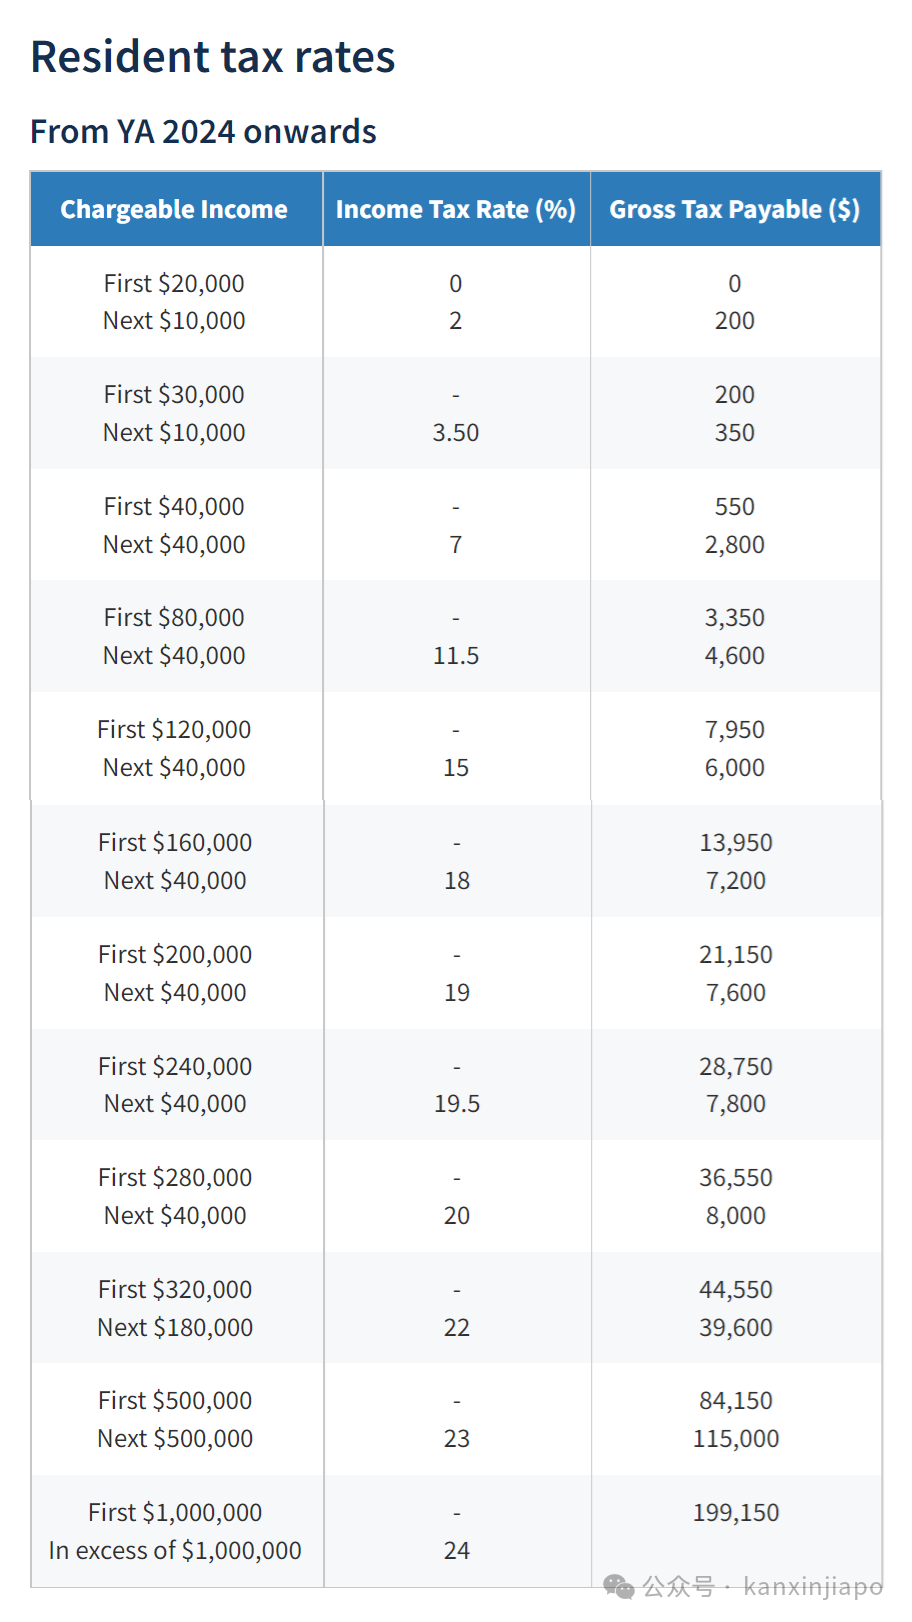The height and width of the screenshot is (1622, 912).
Task: Click the Income Tax Rate (%) header
Action: click(x=456, y=209)
